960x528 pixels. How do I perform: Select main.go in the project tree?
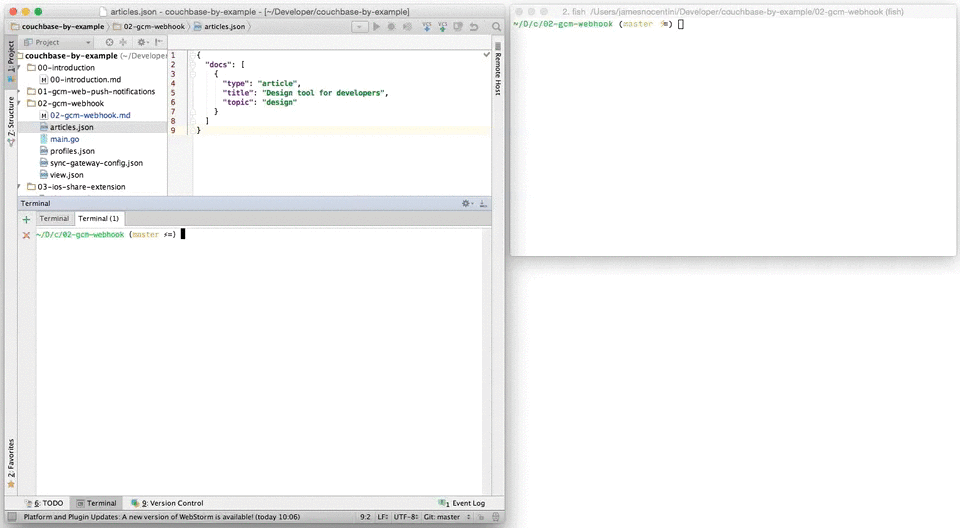[x=64, y=139]
